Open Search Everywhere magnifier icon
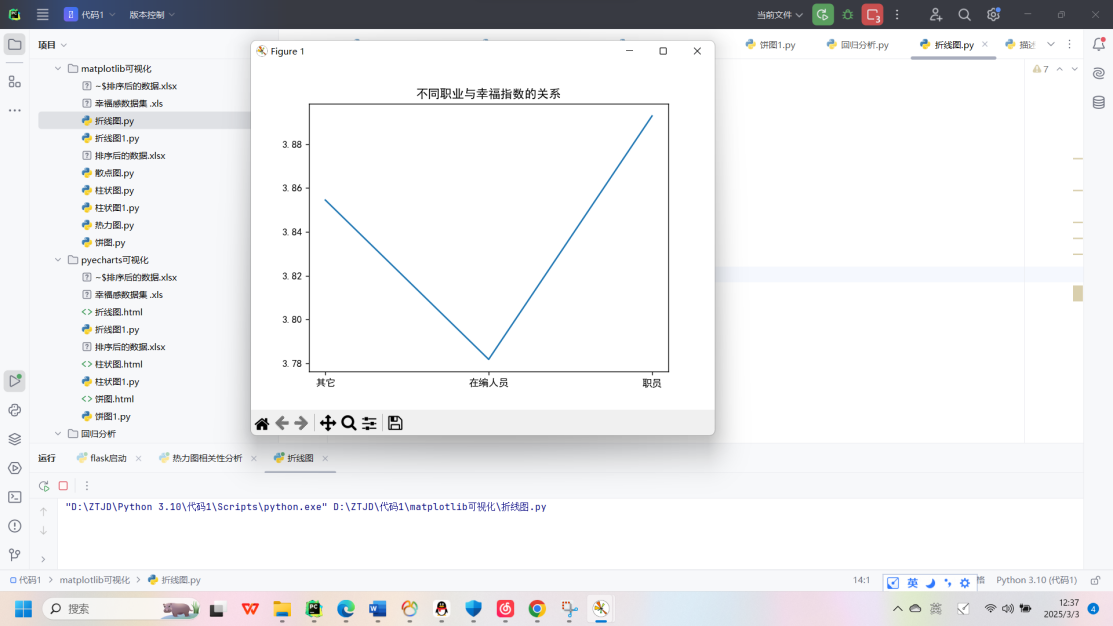Viewport: 1113px width, 626px height. coord(964,14)
